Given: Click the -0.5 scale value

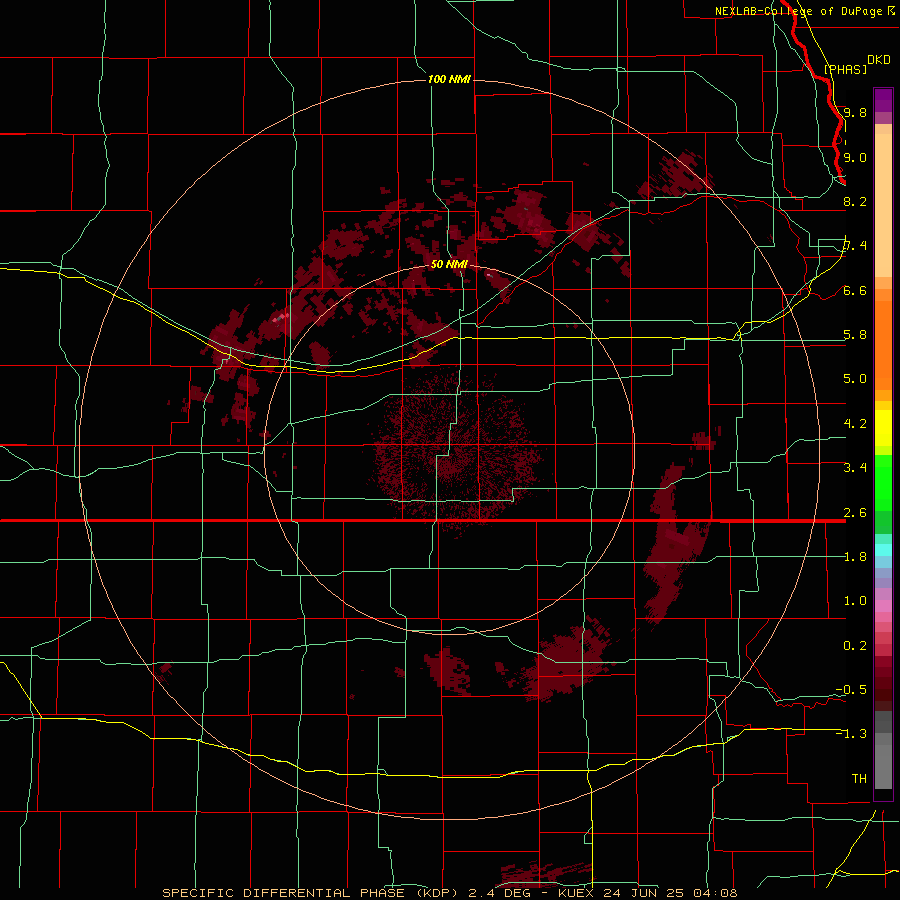Looking at the screenshot, I should click(851, 690).
